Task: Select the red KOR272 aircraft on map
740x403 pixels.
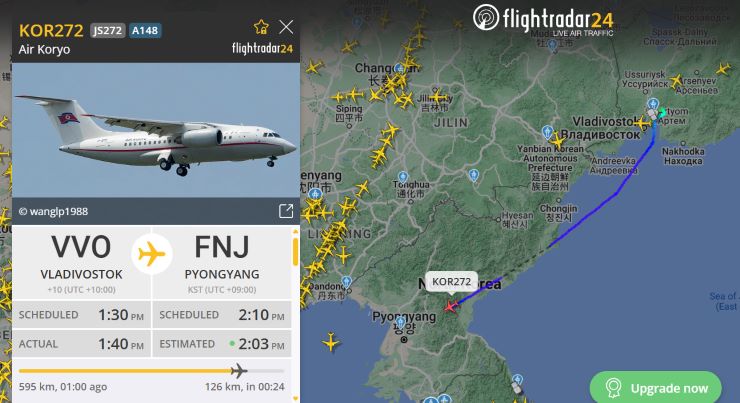Action: coord(451,307)
